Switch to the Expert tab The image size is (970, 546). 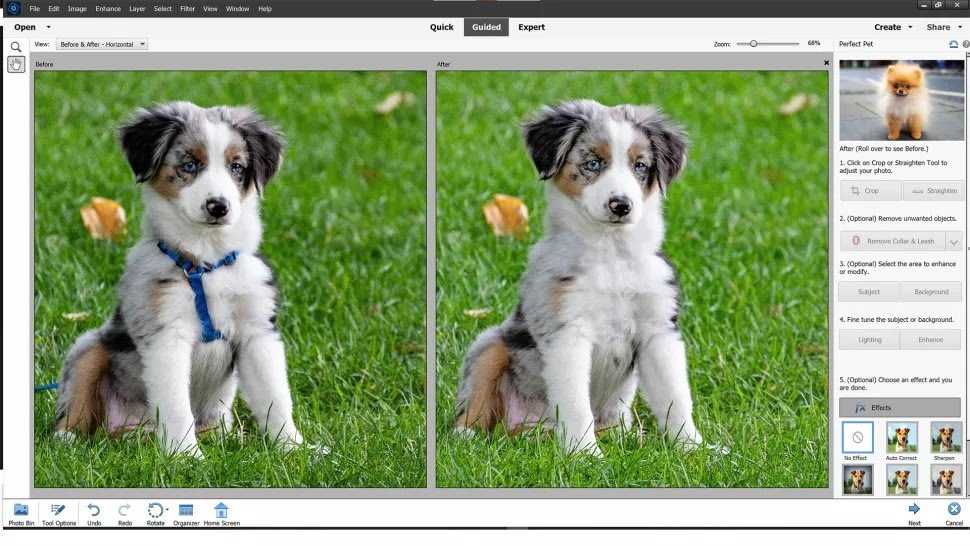click(x=531, y=27)
